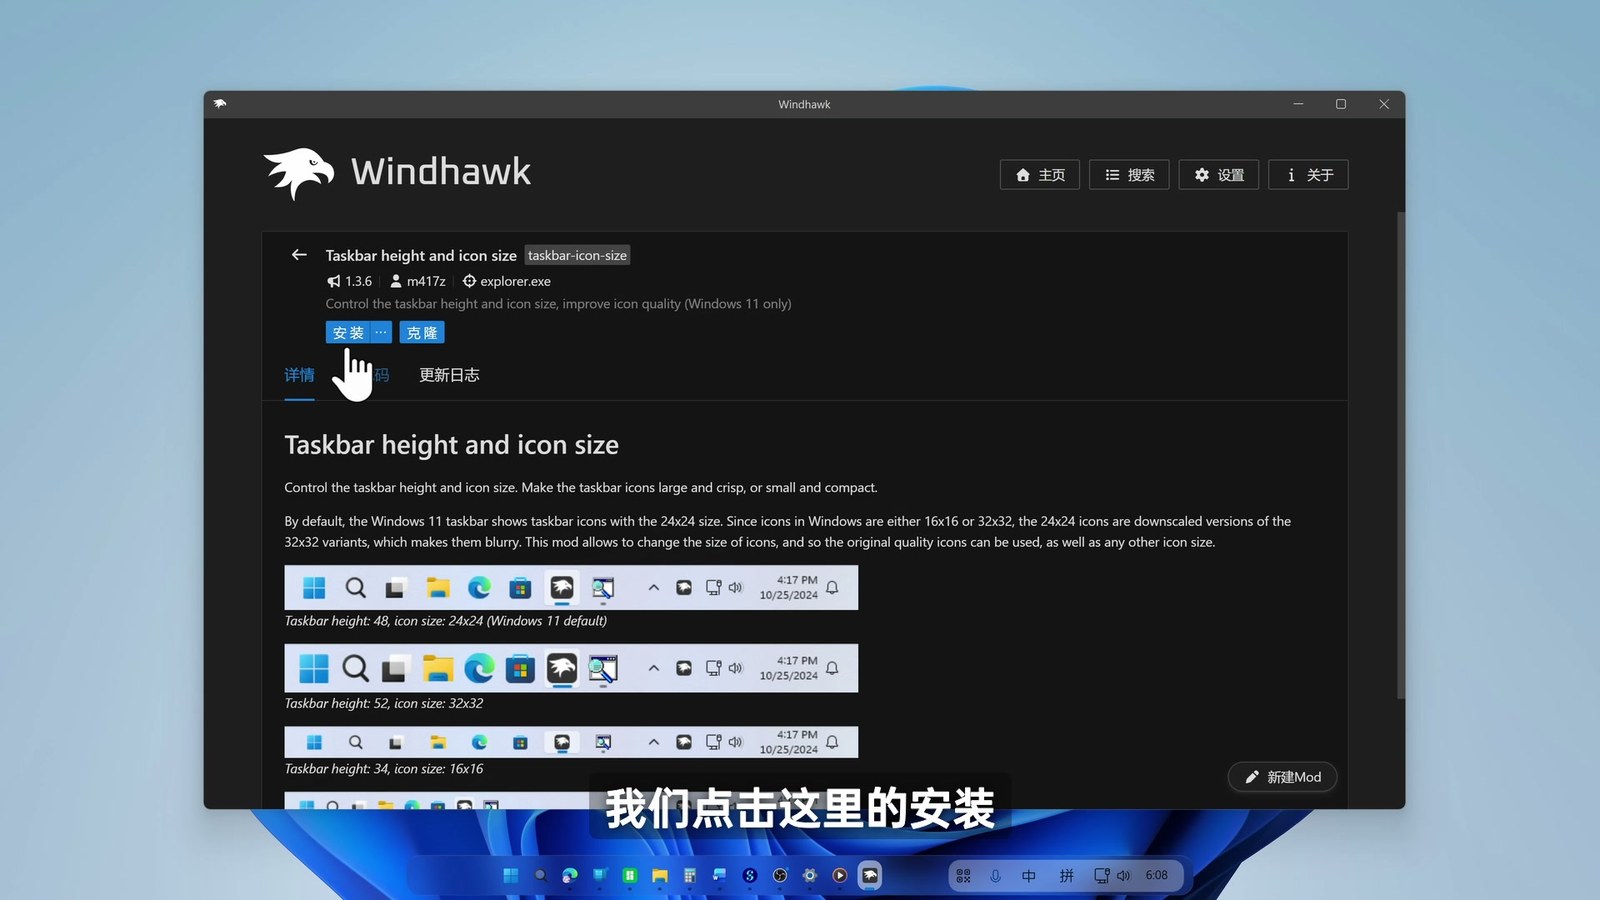This screenshot has height=900, width=1600.
Task: Click the 16x16 icon taskbar preview image
Action: (571, 742)
